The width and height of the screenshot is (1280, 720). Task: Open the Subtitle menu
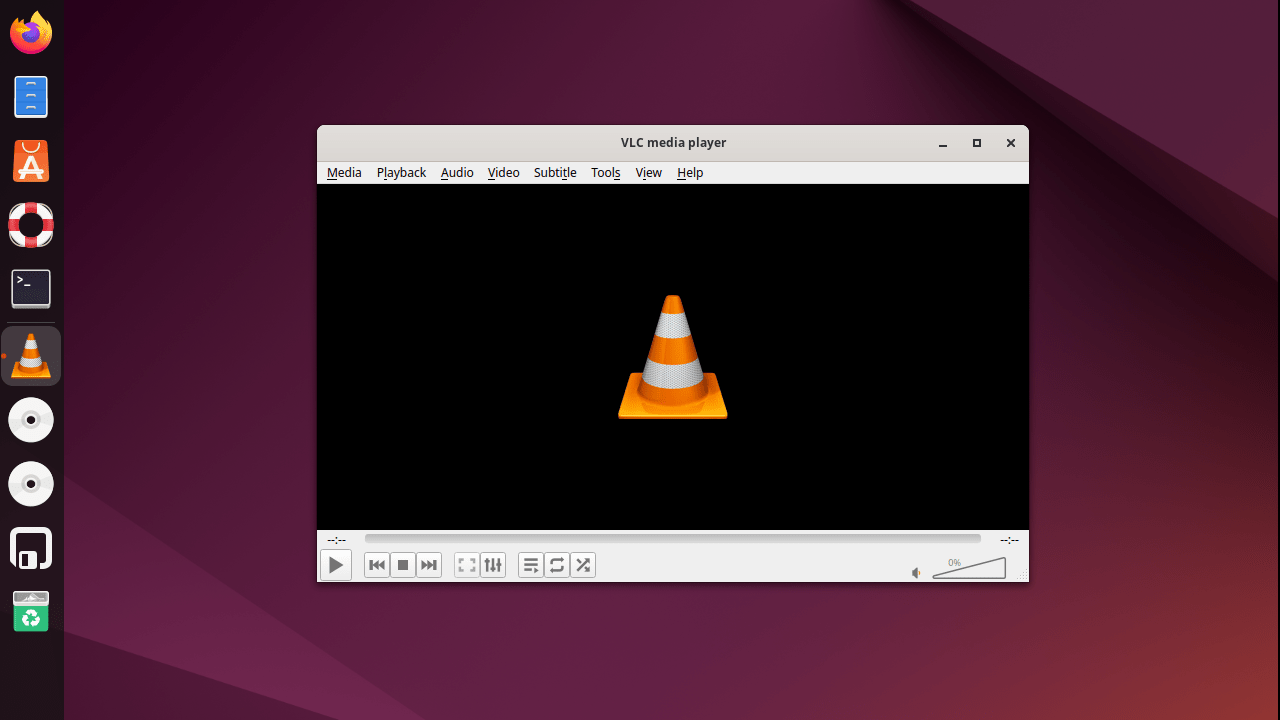(554, 172)
